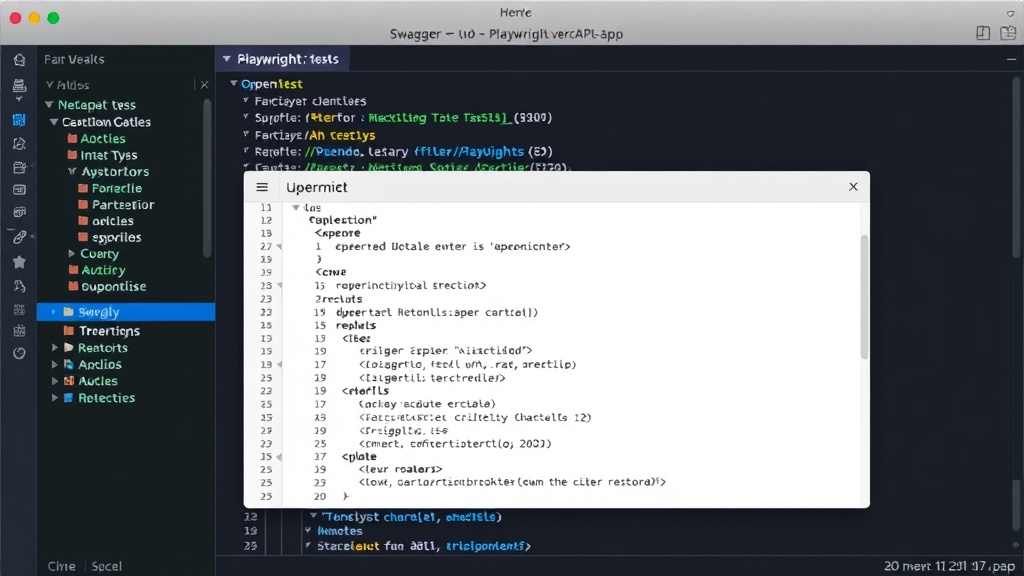The height and width of the screenshot is (576, 1024).
Task: Close the Upermiet dialog
Action: pyautogui.click(x=853, y=187)
